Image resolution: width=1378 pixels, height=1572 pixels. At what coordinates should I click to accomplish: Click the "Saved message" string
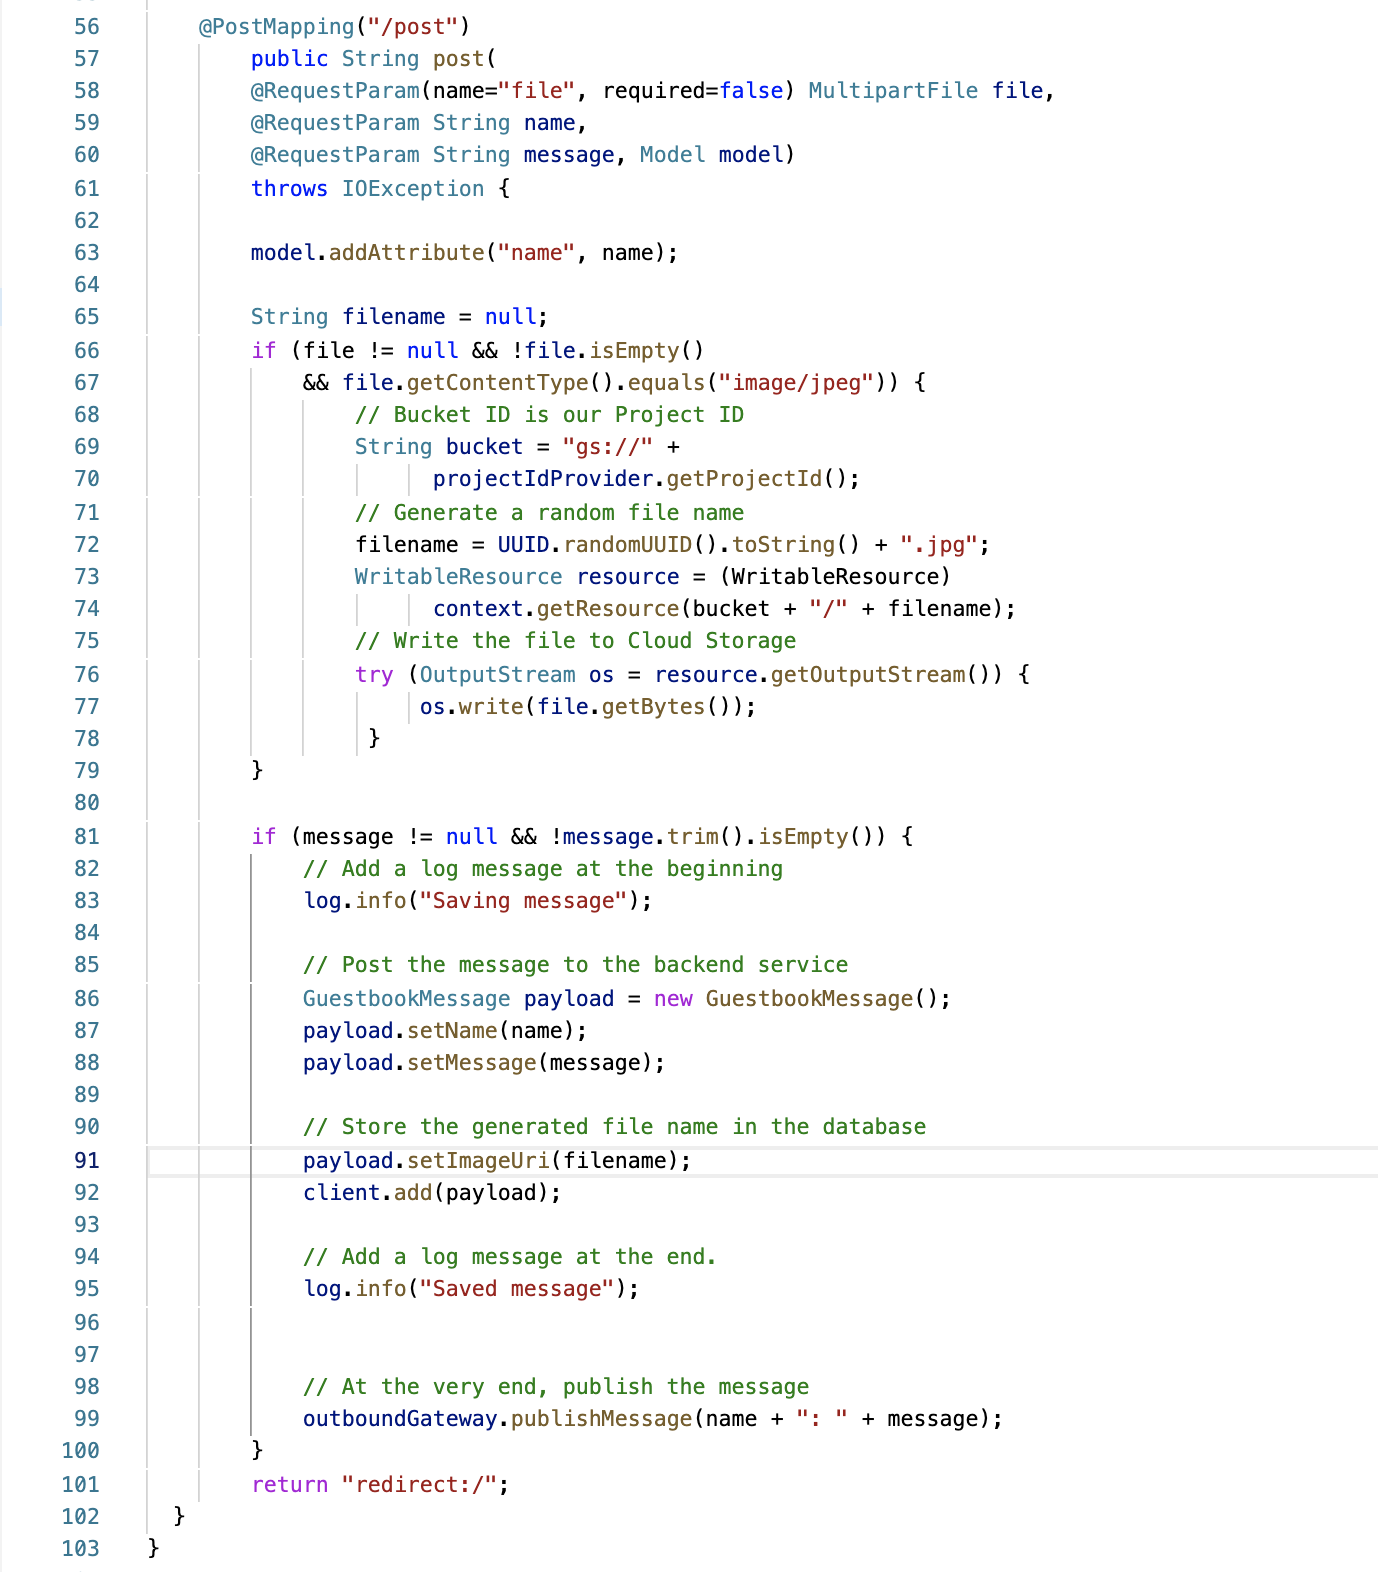click(517, 1288)
